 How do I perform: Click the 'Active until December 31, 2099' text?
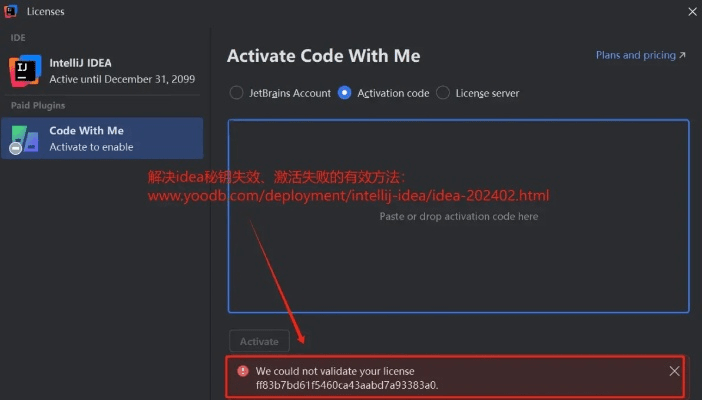[x=122, y=79]
